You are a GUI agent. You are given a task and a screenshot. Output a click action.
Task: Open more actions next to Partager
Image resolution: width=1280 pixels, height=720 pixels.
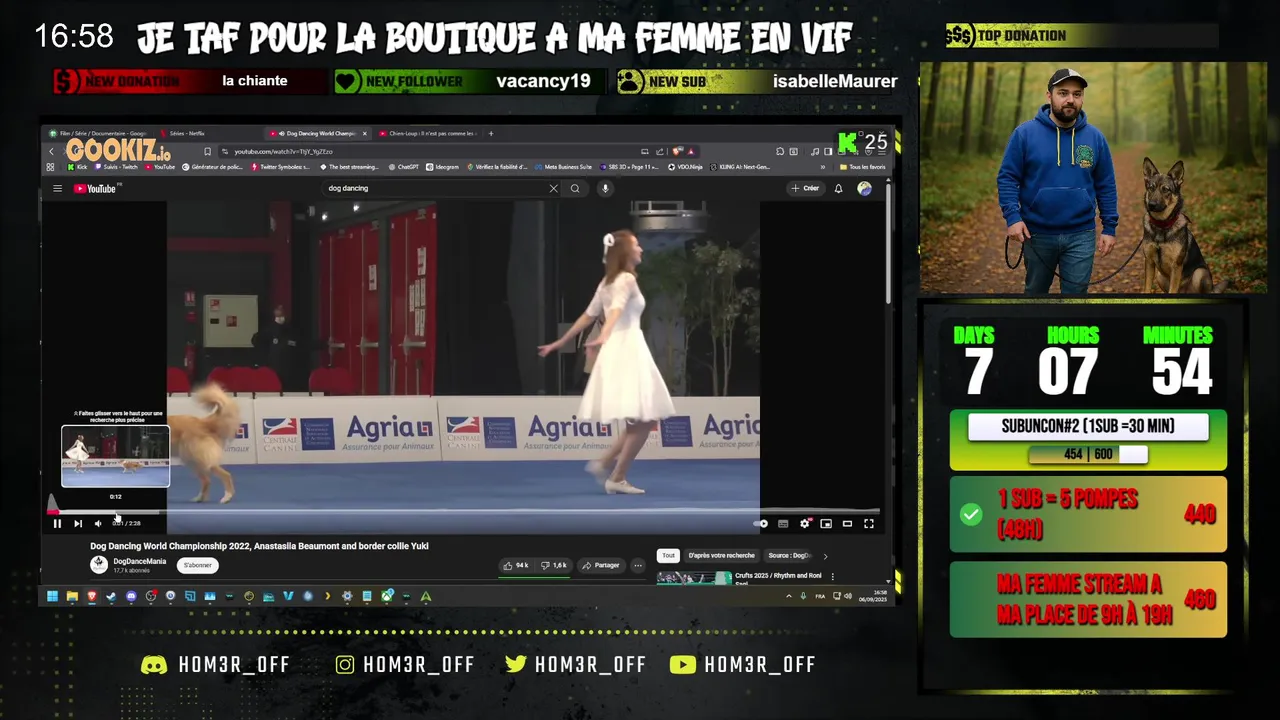[x=637, y=565]
